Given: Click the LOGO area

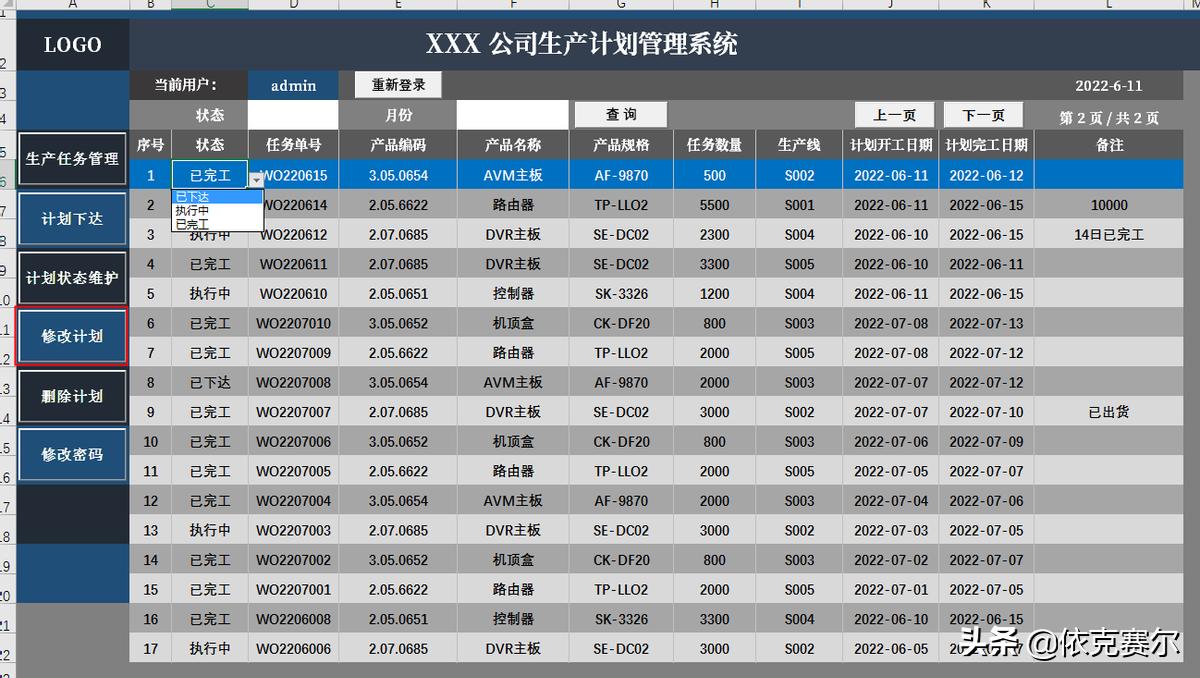Looking at the screenshot, I should coord(71,44).
